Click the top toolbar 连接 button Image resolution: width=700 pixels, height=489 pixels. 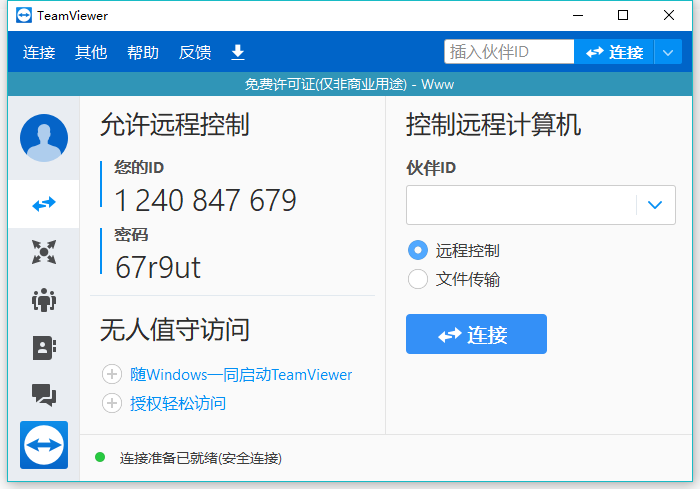[x=614, y=52]
